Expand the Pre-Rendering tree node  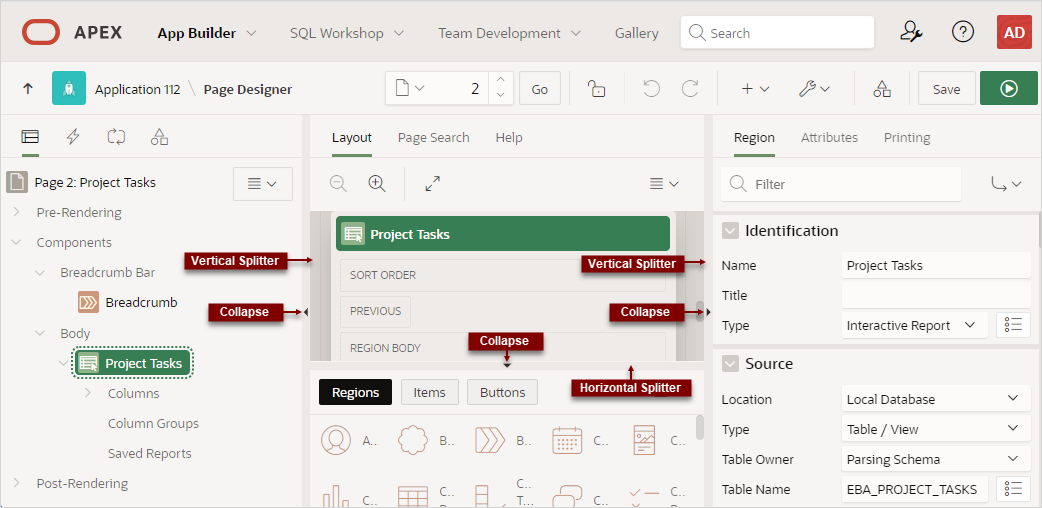click(17, 212)
